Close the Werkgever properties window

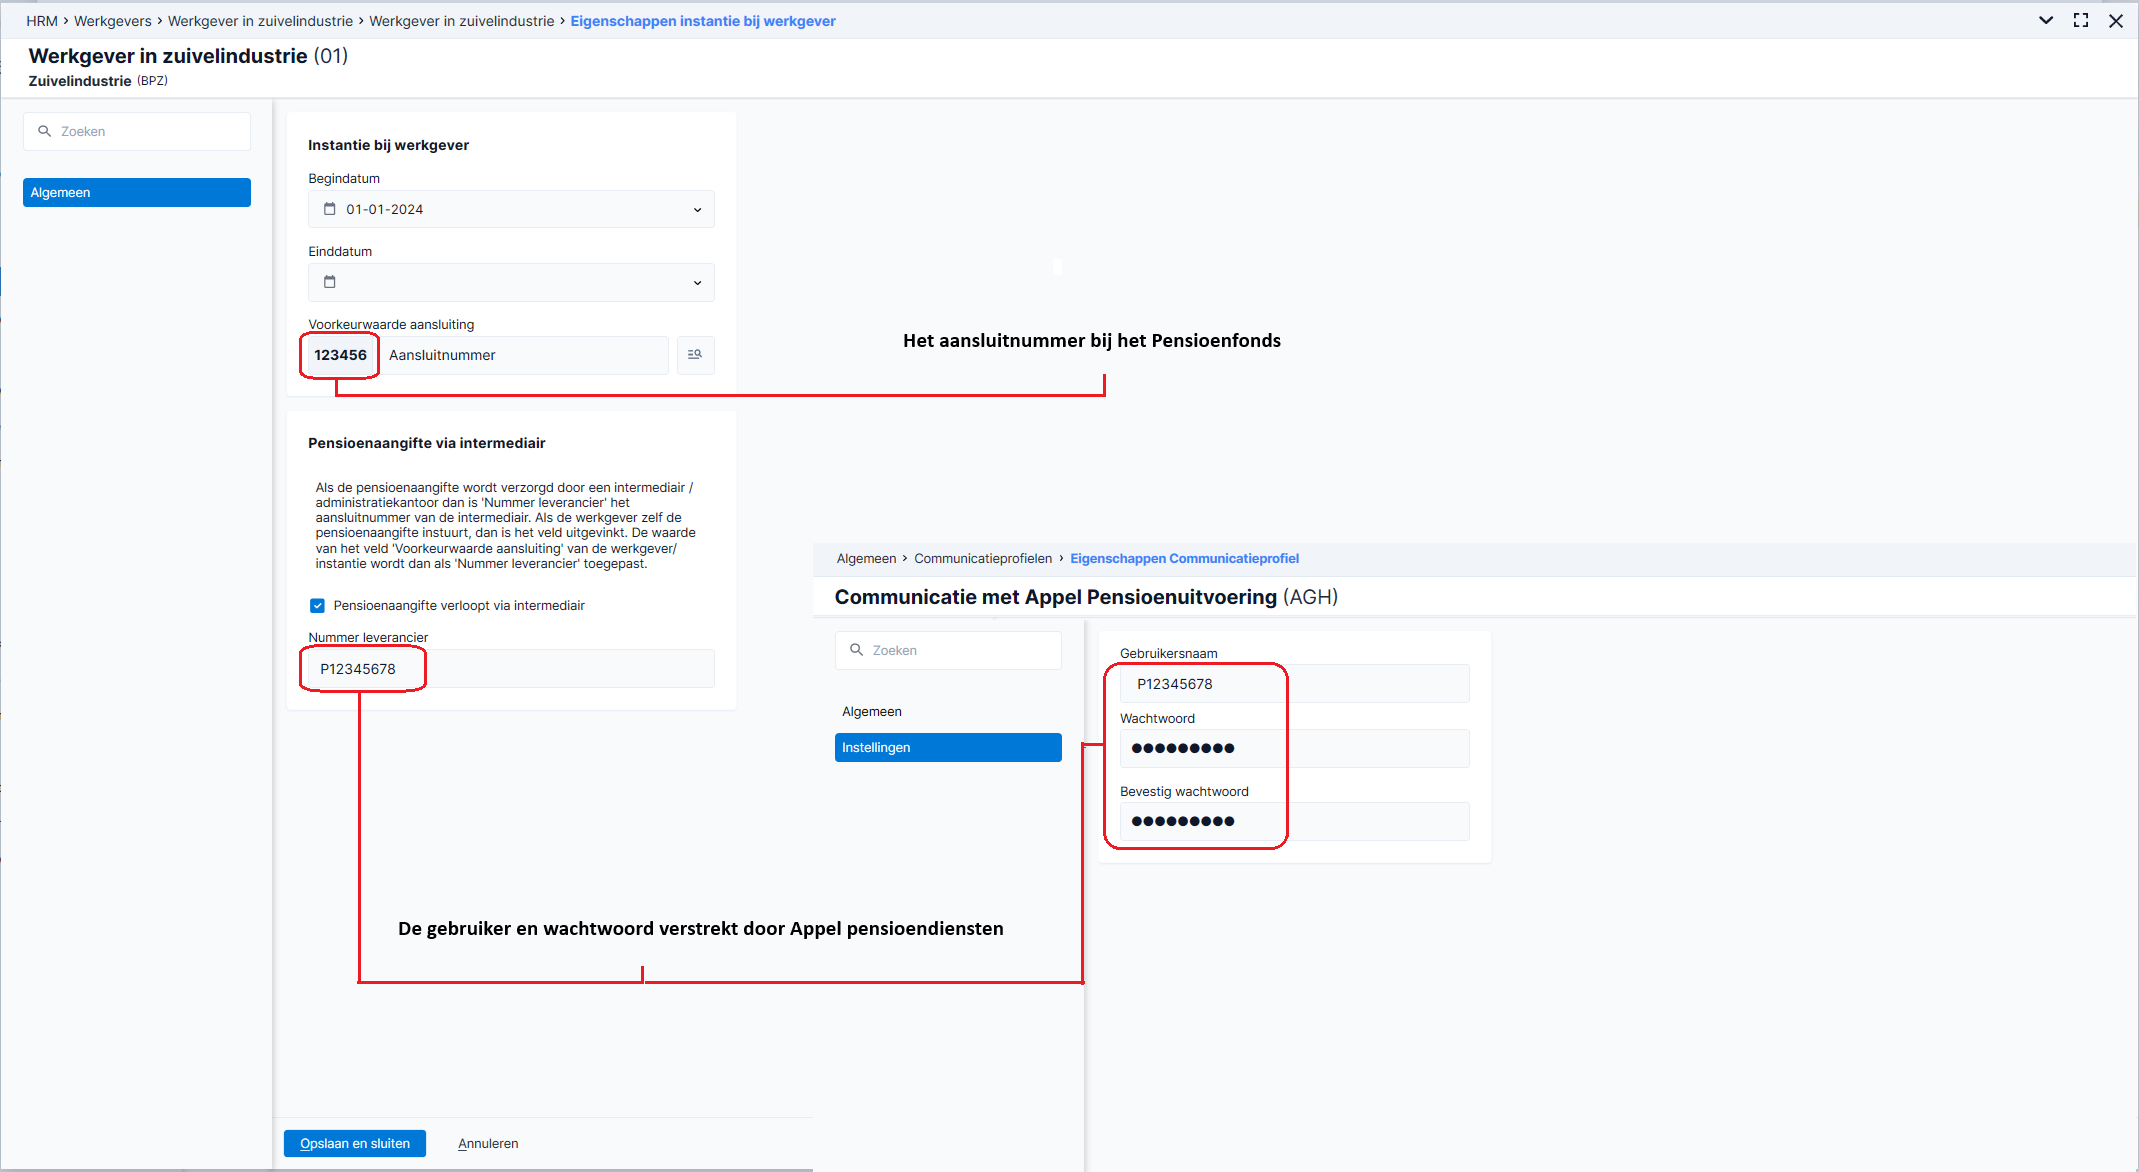click(2116, 20)
